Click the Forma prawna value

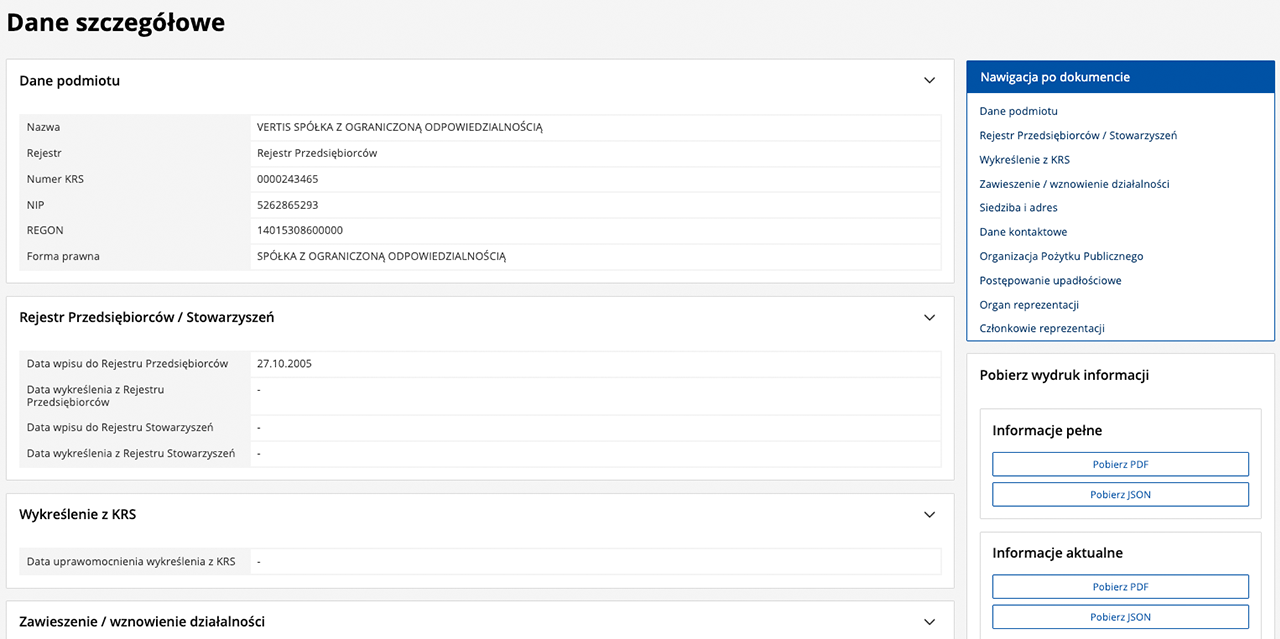click(381, 256)
